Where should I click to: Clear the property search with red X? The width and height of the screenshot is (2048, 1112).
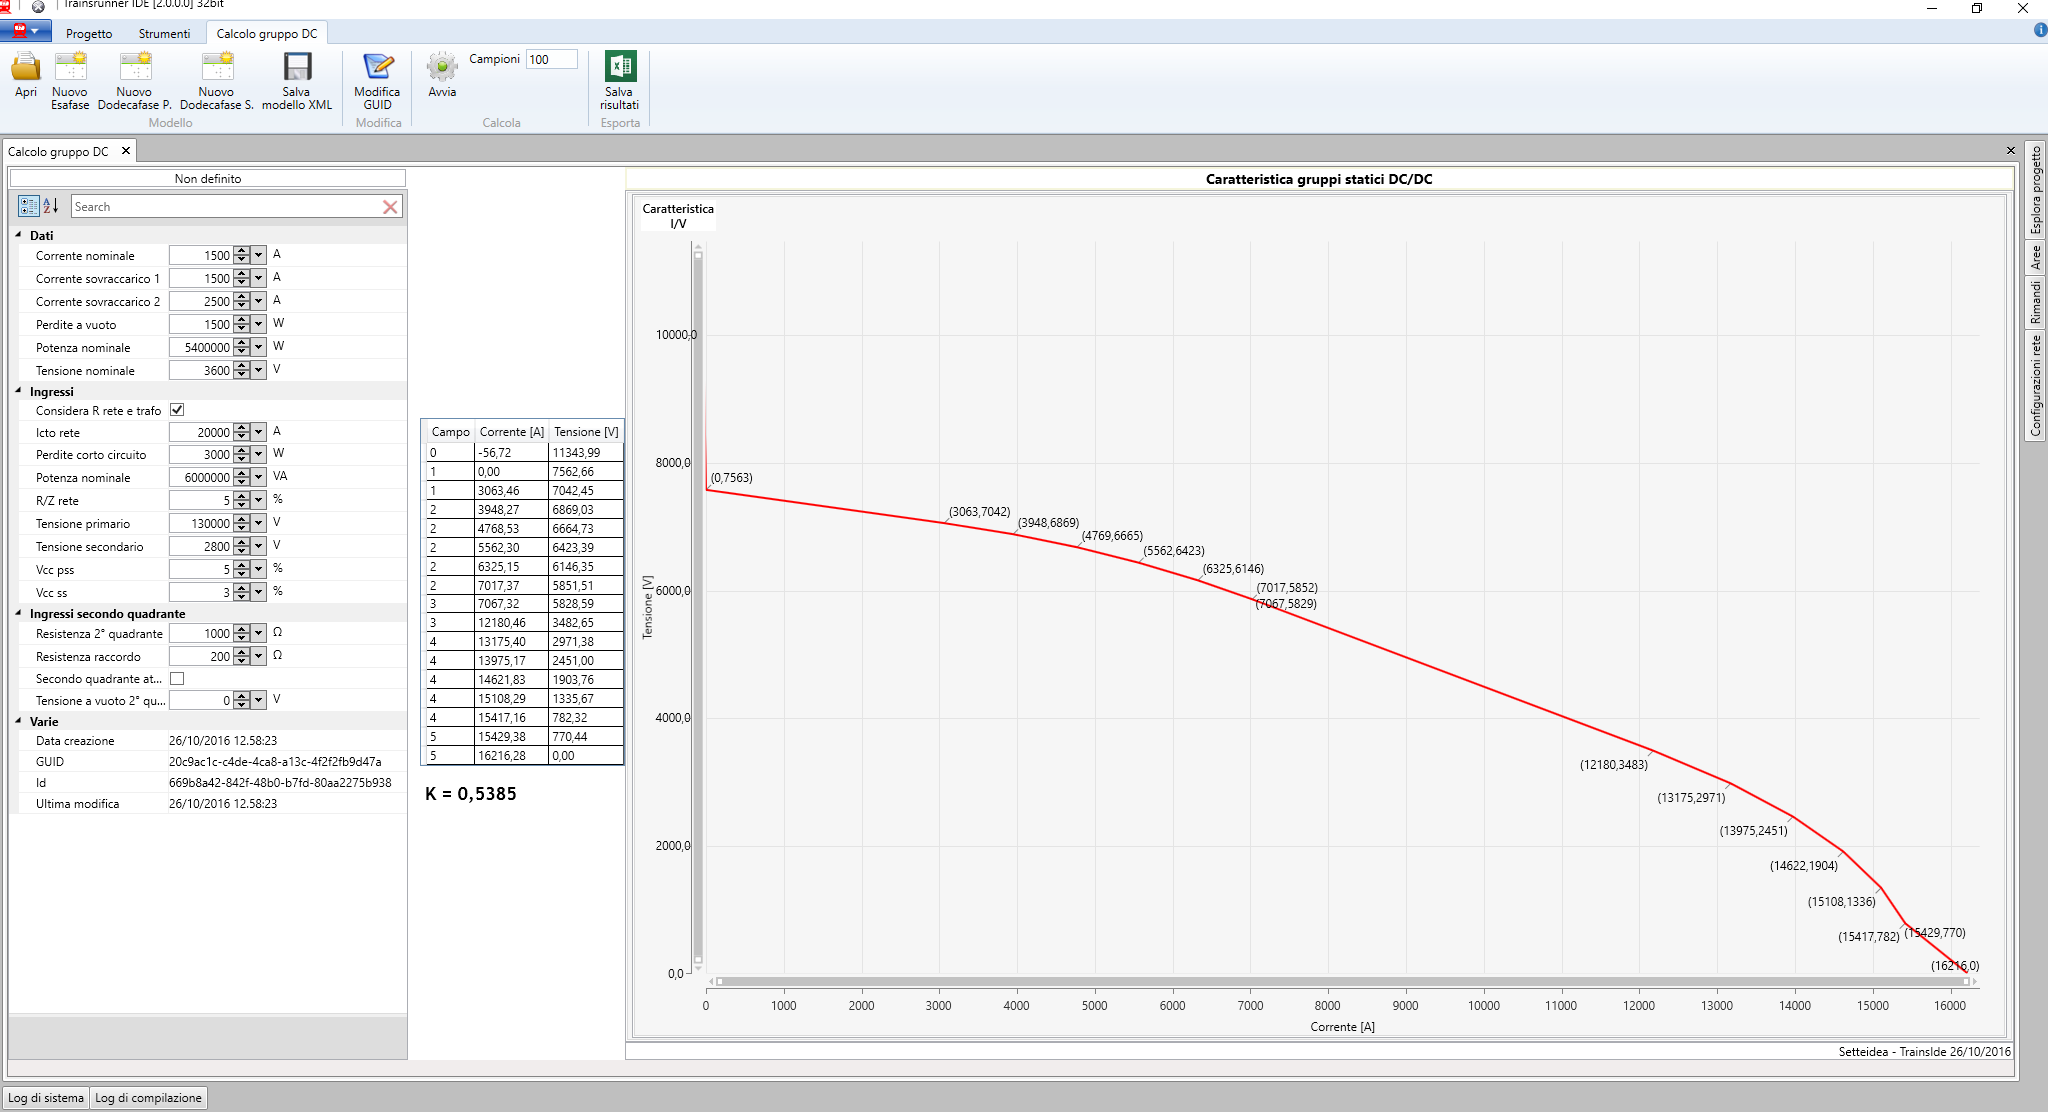point(390,207)
